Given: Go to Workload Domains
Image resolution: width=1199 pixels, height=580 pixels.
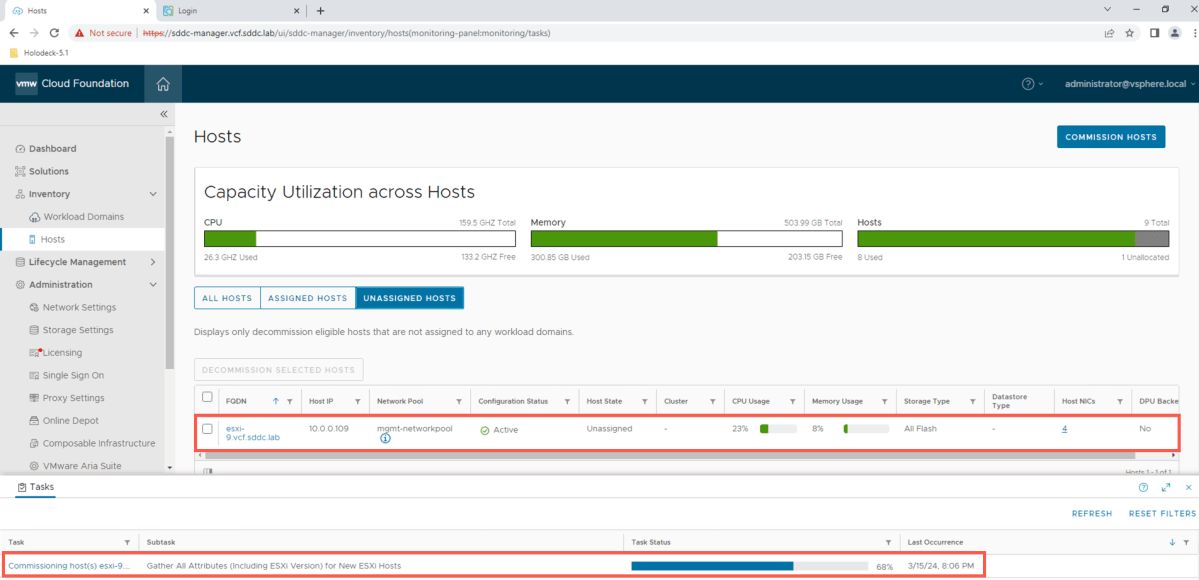Looking at the screenshot, I should [83, 217].
